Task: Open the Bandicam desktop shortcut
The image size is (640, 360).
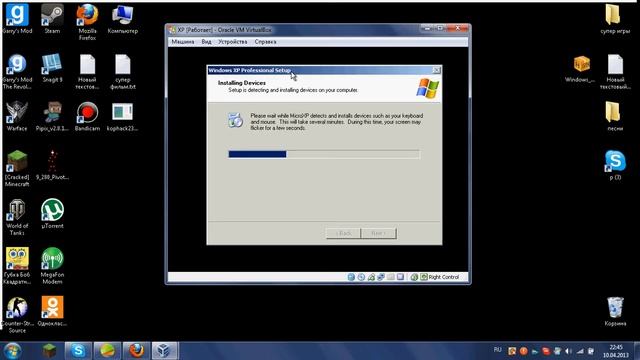Action: pos(87,116)
